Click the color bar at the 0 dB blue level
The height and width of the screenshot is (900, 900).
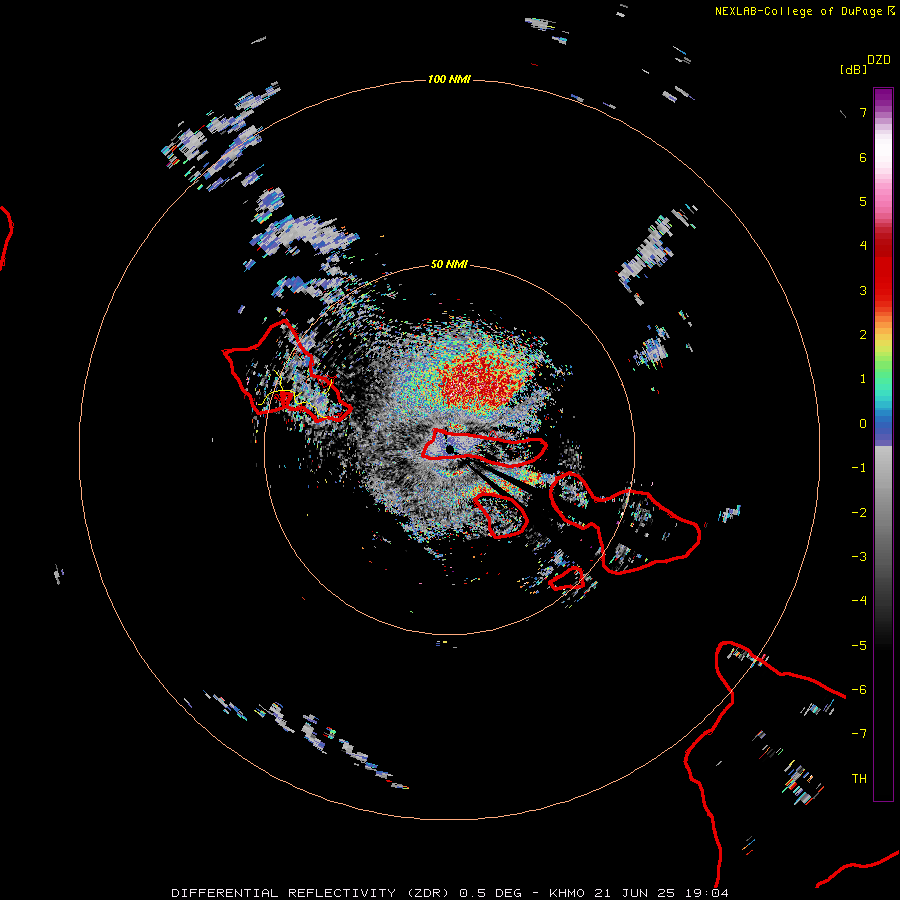883,424
